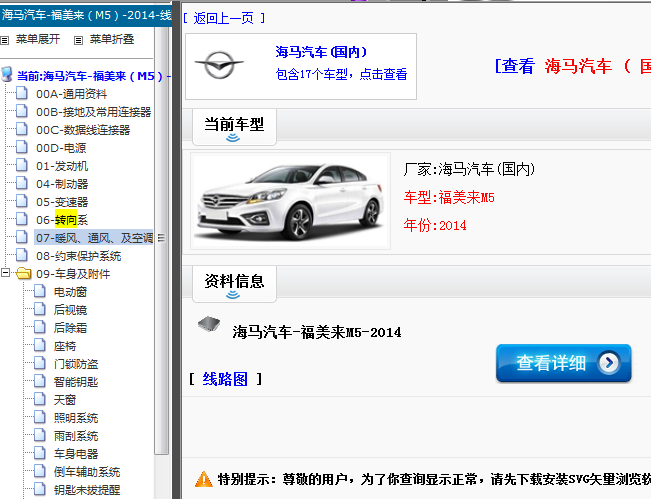Click the Haima brand logo icon
The height and width of the screenshot is (499, 651).
click(218, 66)
